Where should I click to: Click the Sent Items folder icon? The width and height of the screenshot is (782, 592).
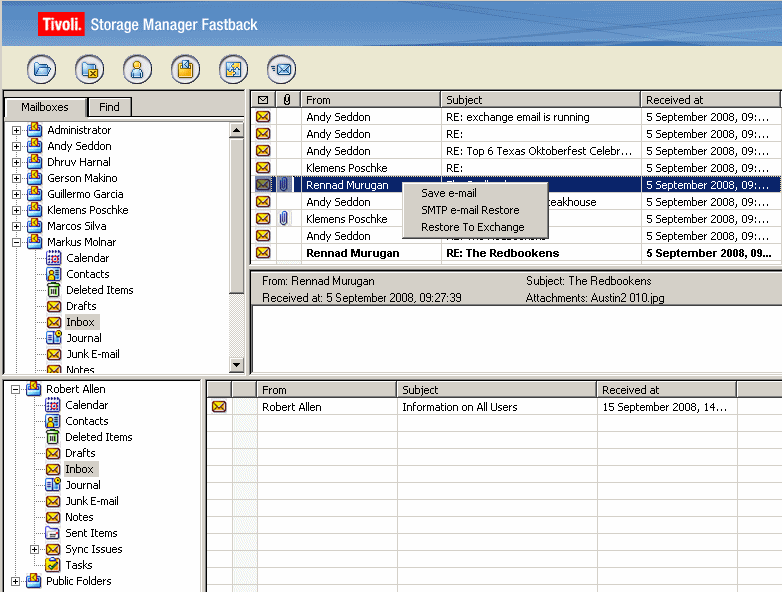(x=52, y=533)
